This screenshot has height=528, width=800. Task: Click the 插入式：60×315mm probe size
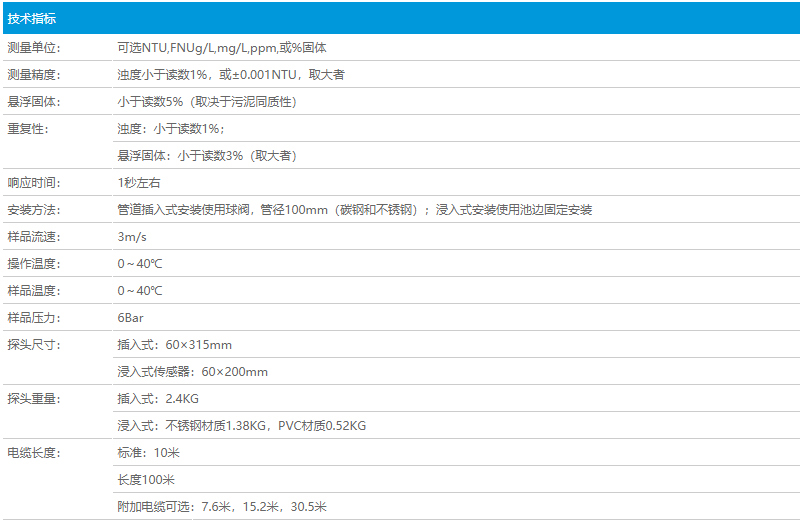click(174, 345)
